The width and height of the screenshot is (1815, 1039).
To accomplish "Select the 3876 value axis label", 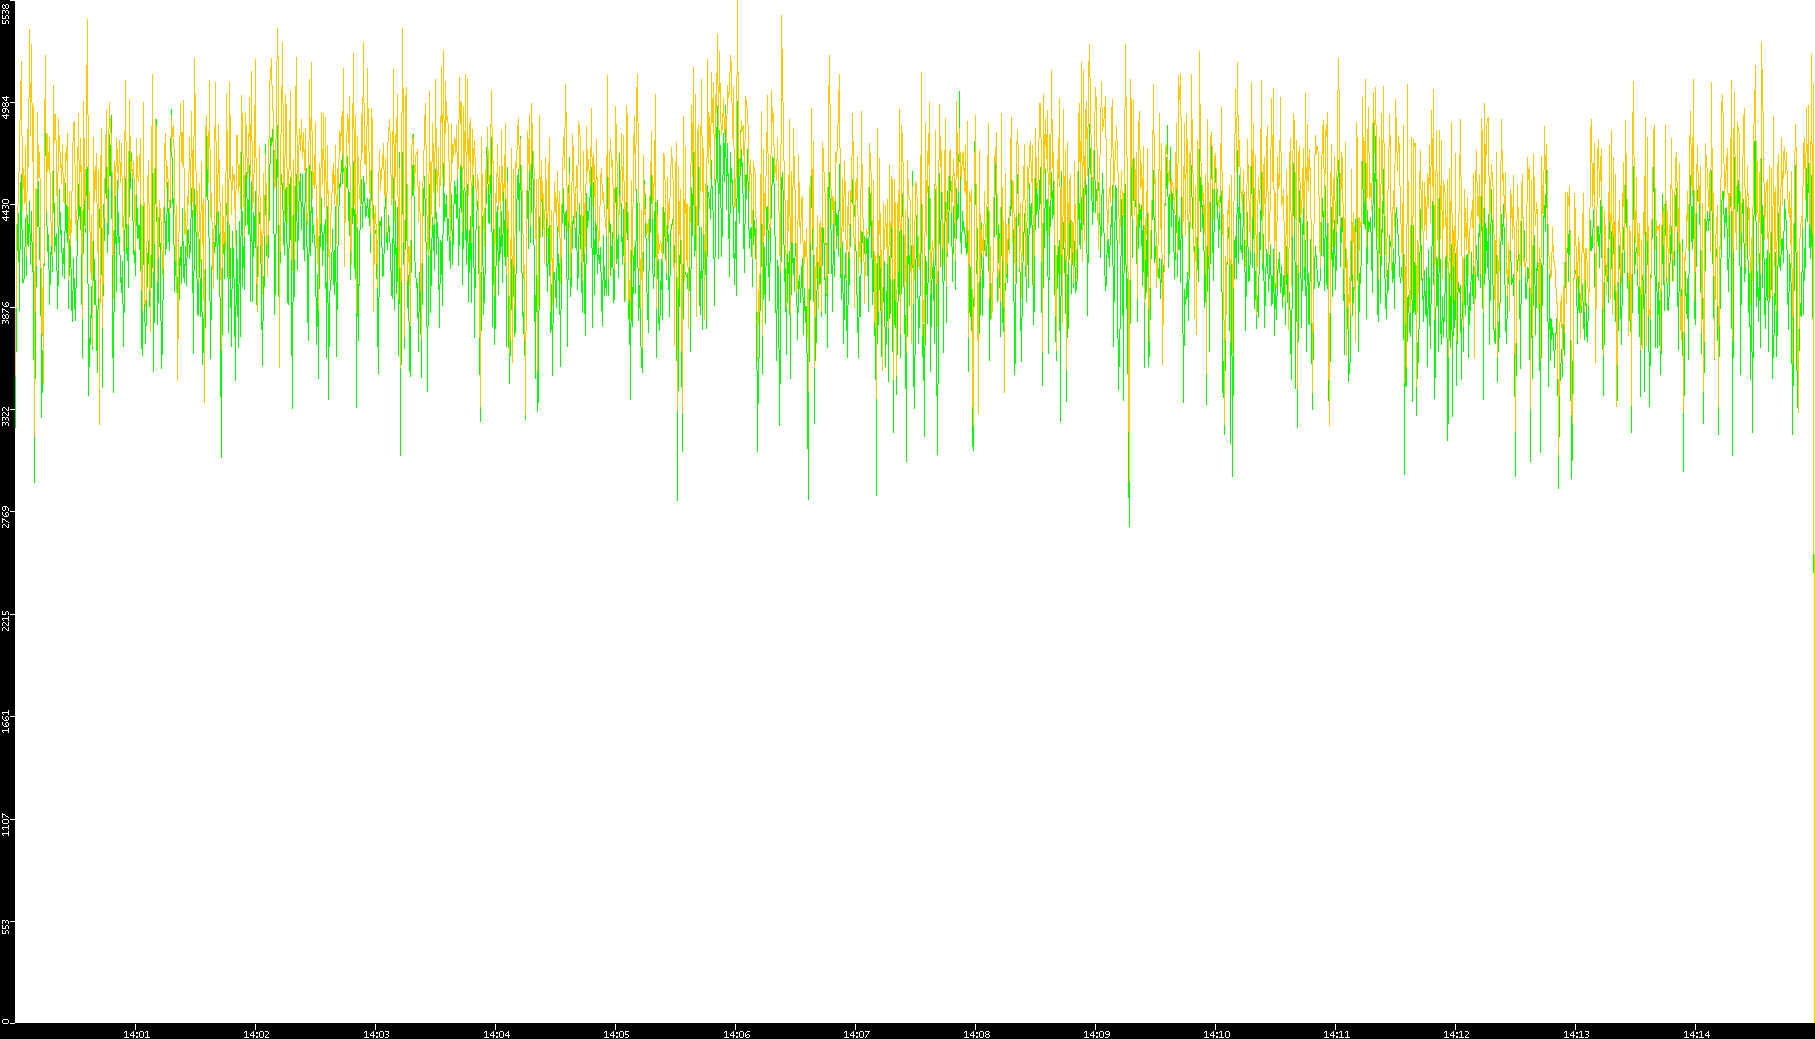I will click(6, 312).
